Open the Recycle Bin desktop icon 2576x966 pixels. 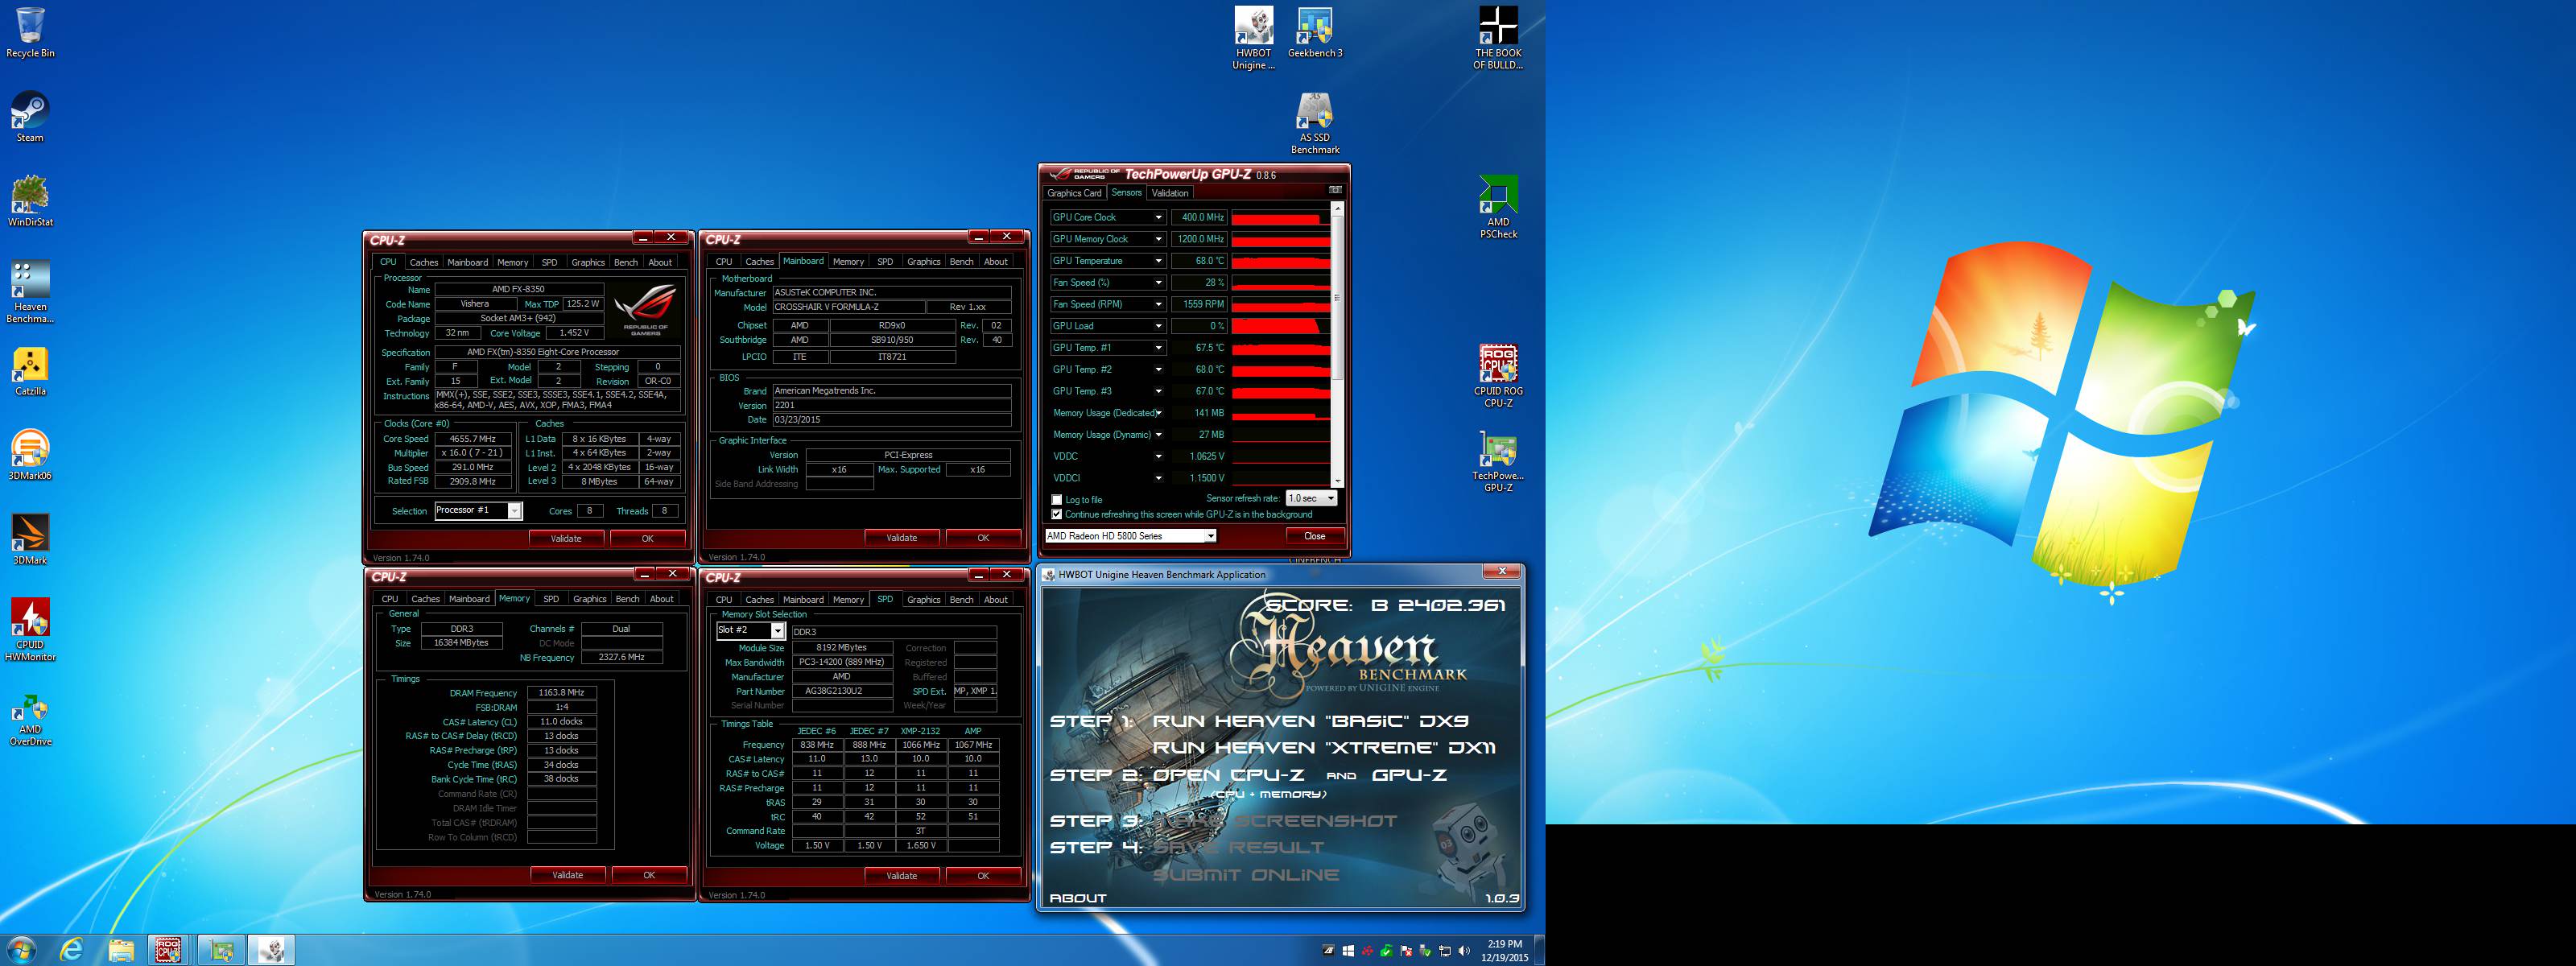pyautogui.click(x=30, y=33)
